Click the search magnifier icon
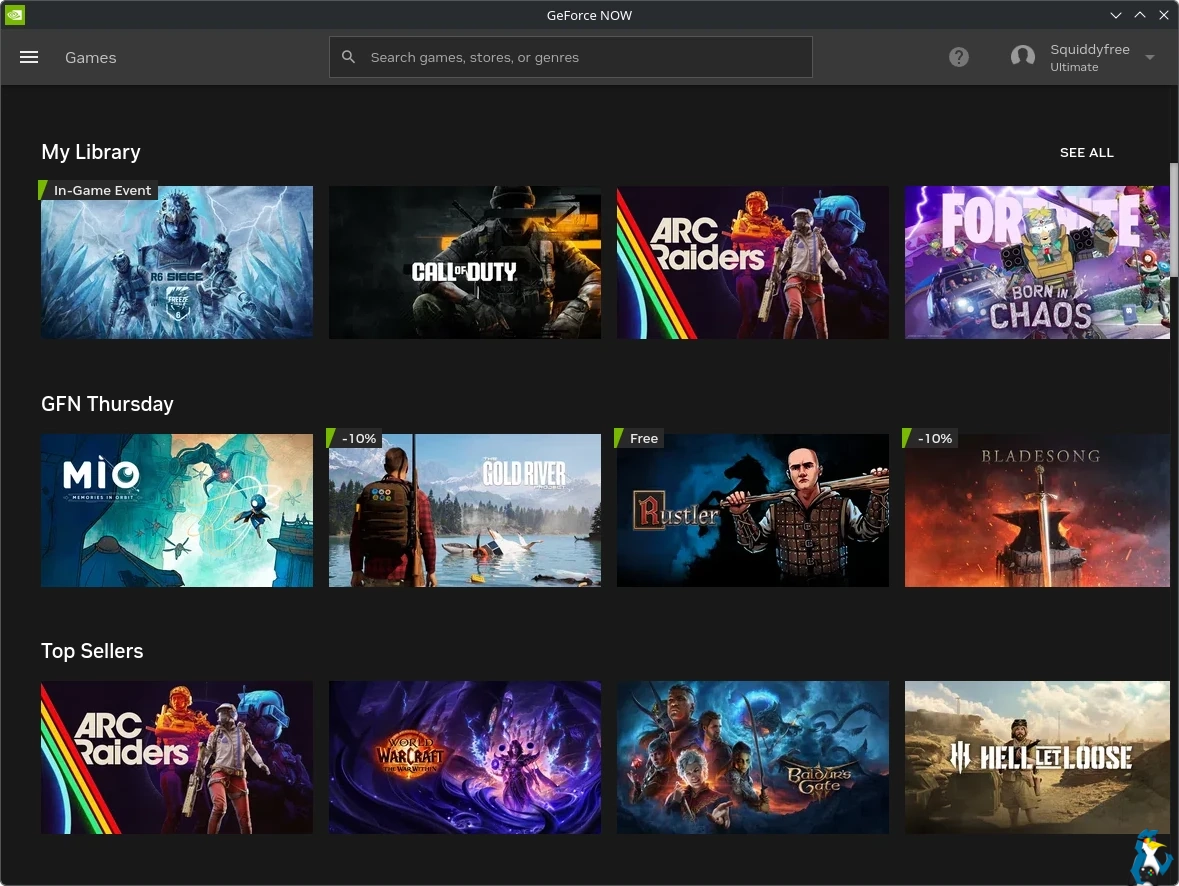Image resolution: width=1179 pixels, height=886 pixels. click(x=348, y=57)
